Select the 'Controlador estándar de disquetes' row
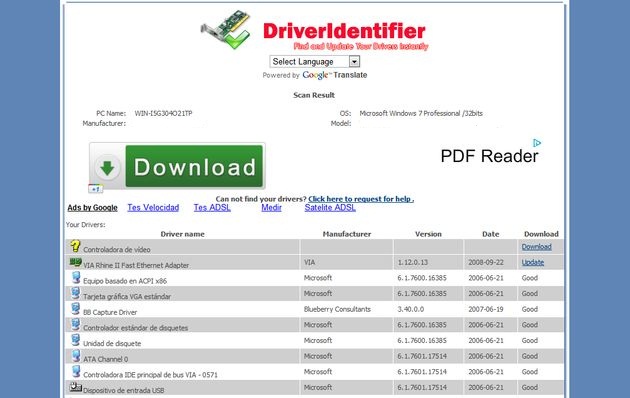 coord(315,325)
